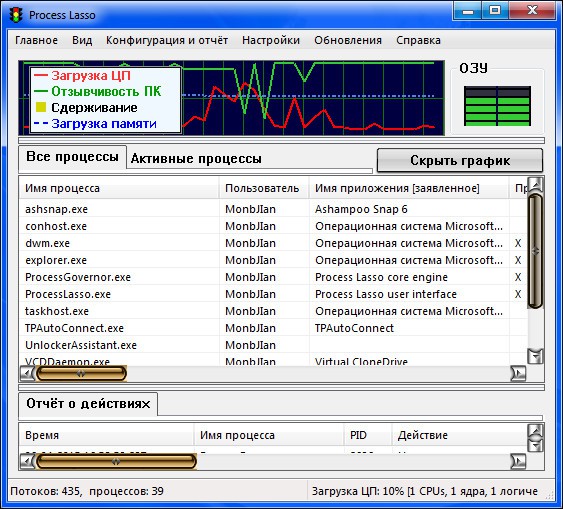Click process list scroll left arrow
This screenshot has width=563, height=509.
[27, 373]
